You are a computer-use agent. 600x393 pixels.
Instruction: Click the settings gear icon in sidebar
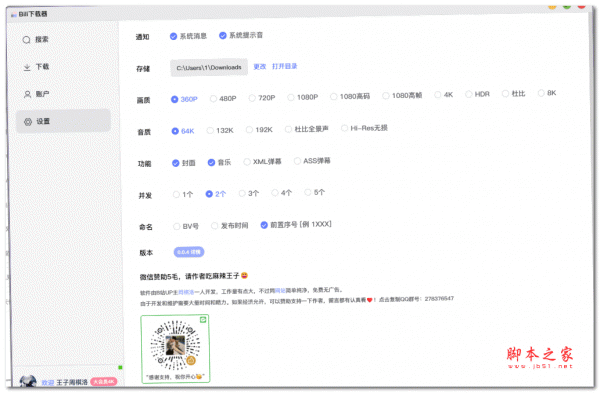point(28,122)
